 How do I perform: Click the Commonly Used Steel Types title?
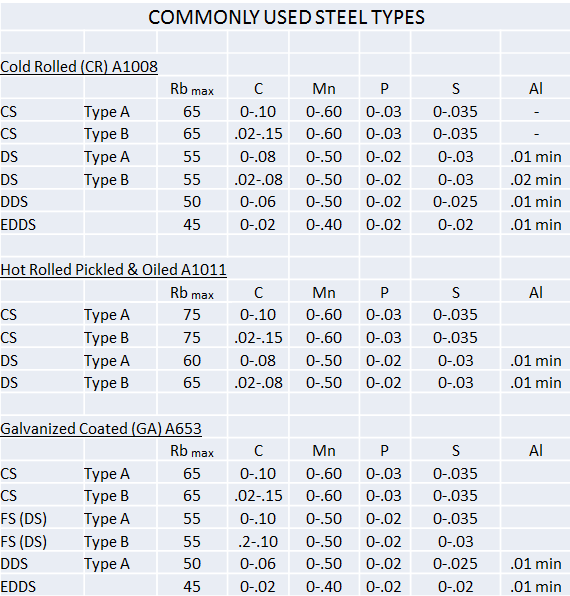[286, 17]
